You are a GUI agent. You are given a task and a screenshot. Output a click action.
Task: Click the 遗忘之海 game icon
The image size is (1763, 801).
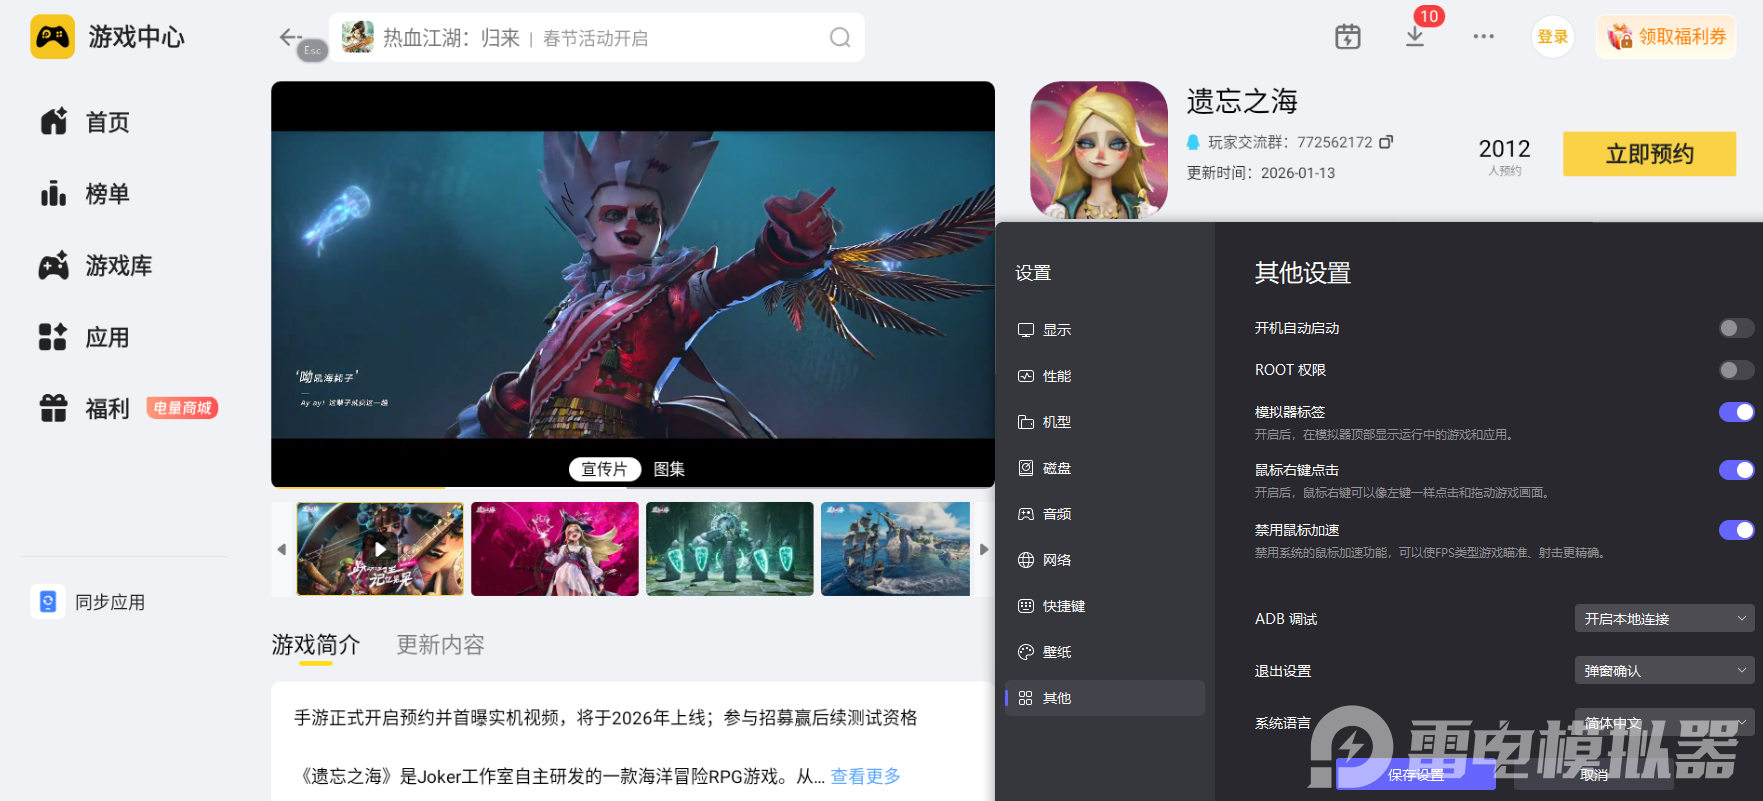[x=1099, y=150]
